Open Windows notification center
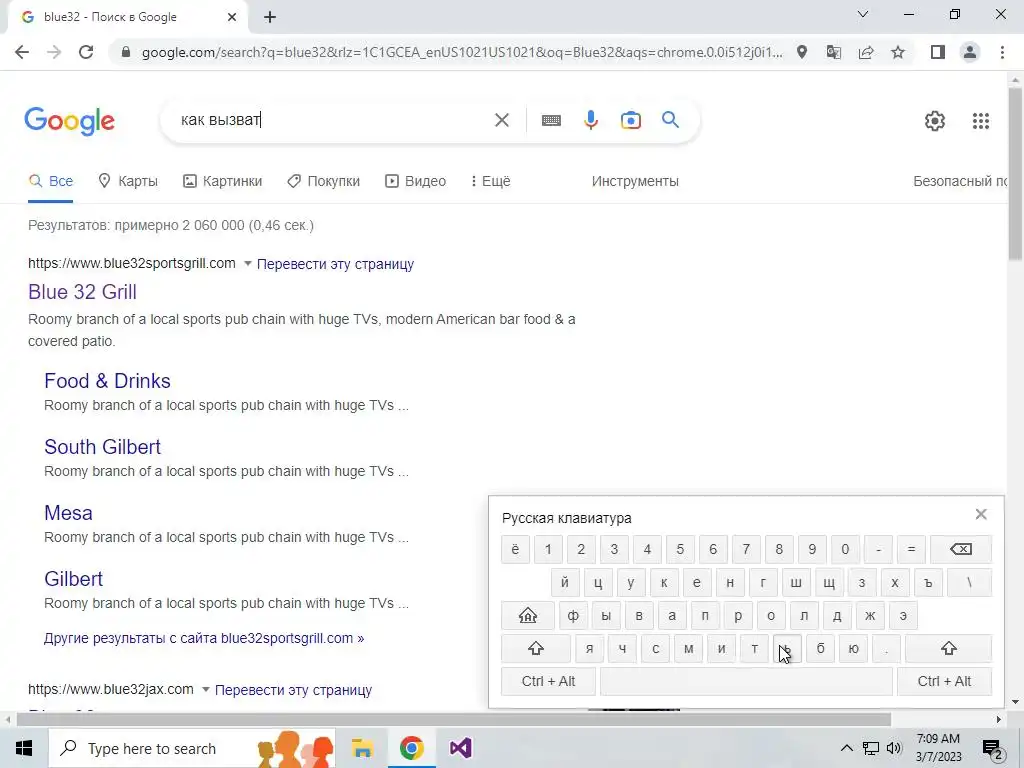 click(x=993, y=749)
